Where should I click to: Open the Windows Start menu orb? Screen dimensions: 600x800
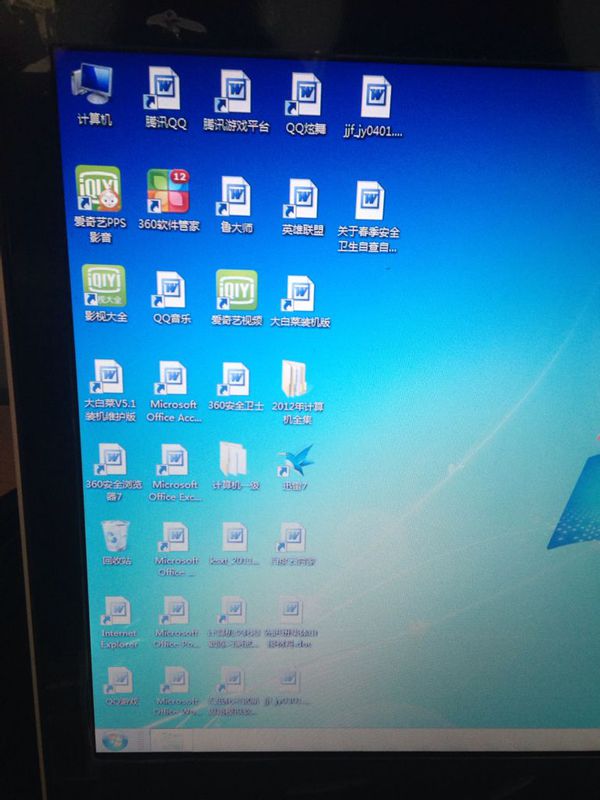(115, 740)
